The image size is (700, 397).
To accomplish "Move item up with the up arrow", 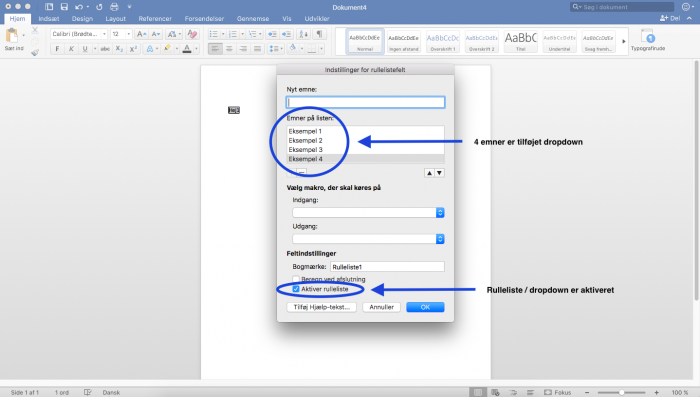I will 429,173.
